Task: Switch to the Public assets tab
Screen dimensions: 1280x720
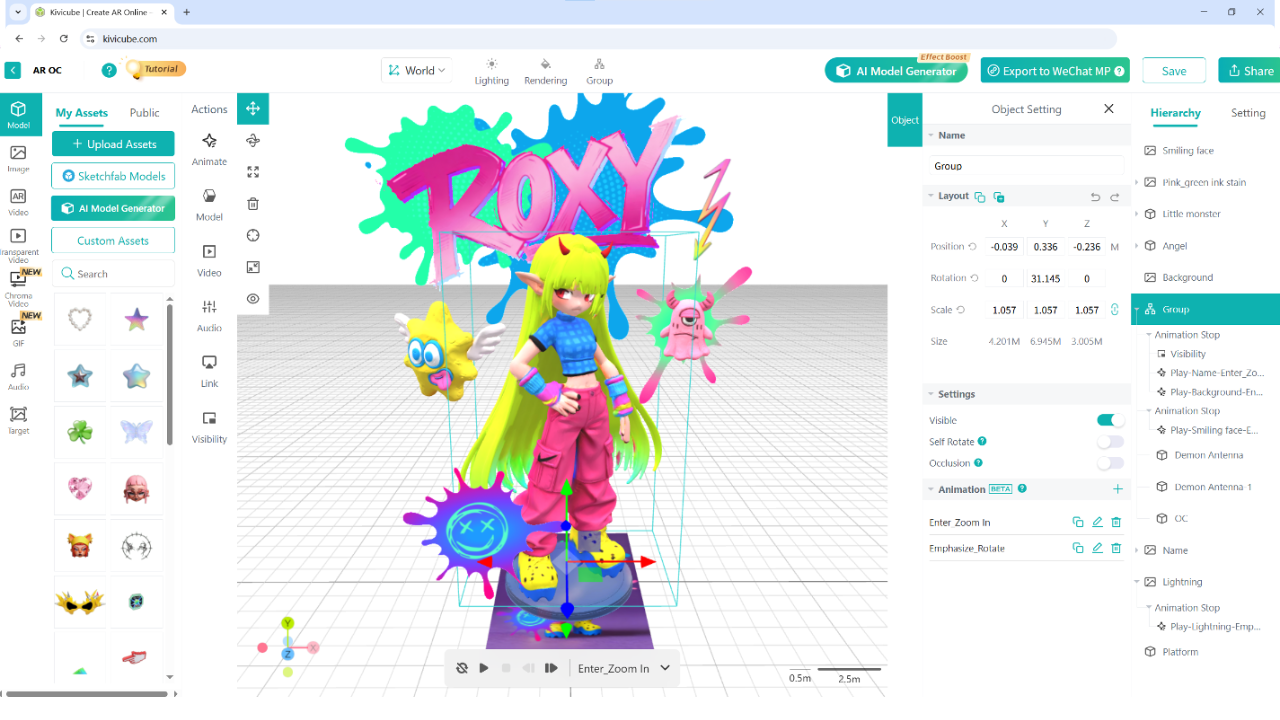Action: coord(144,113)
